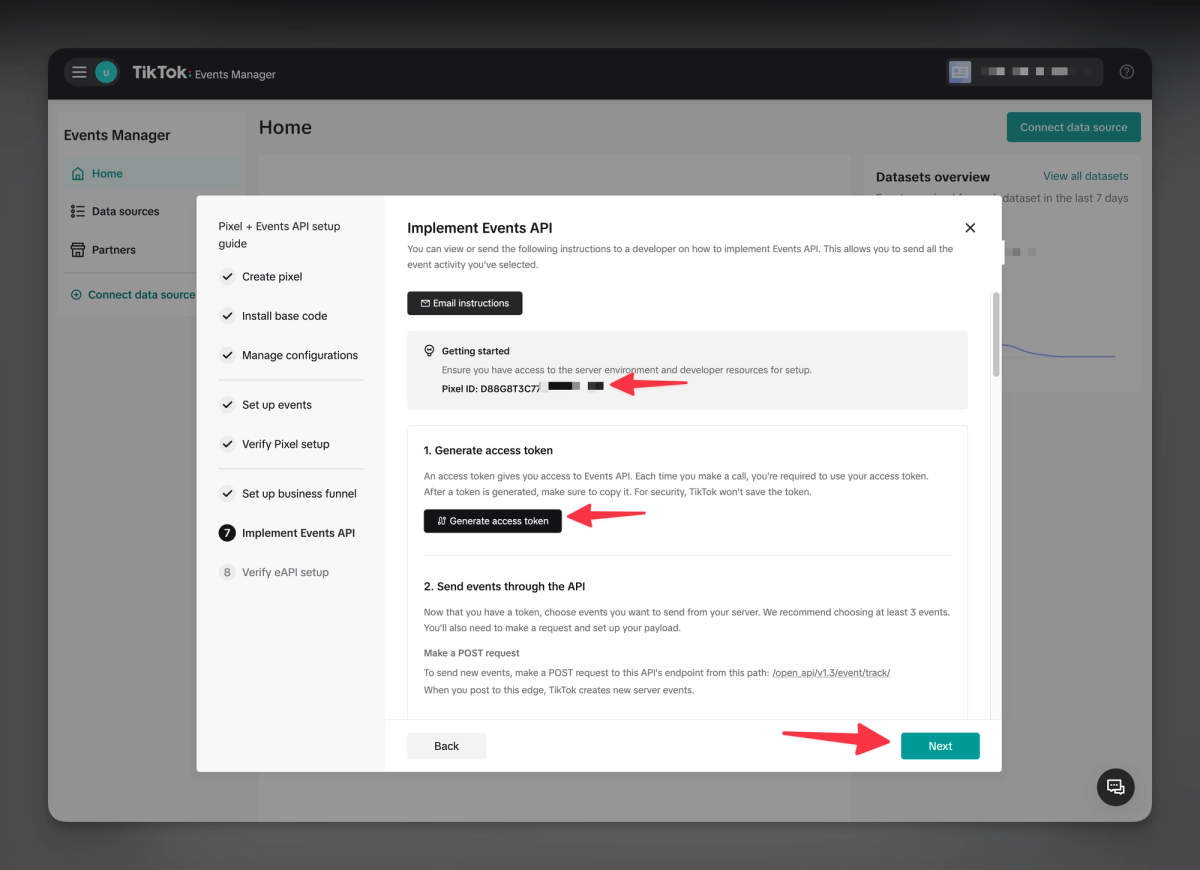Click the Events Manager sidebar title
The height and width of the screenshot is (870, 1200).
point(117,135)
